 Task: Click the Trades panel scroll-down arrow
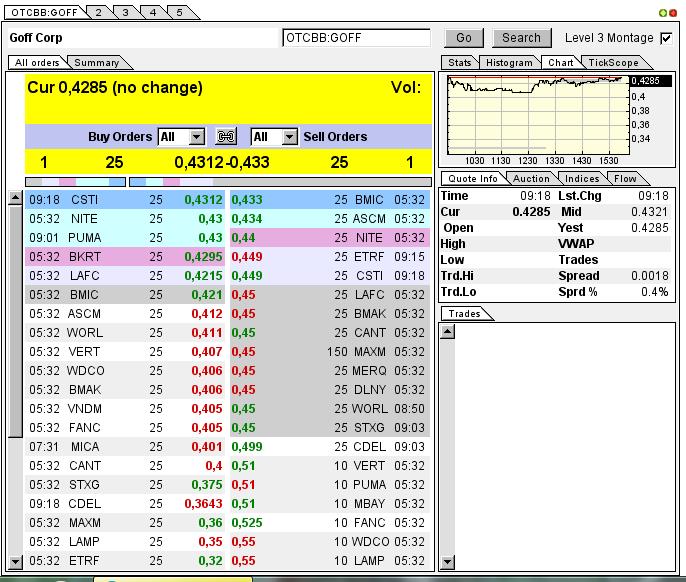(x=448, y=562)
